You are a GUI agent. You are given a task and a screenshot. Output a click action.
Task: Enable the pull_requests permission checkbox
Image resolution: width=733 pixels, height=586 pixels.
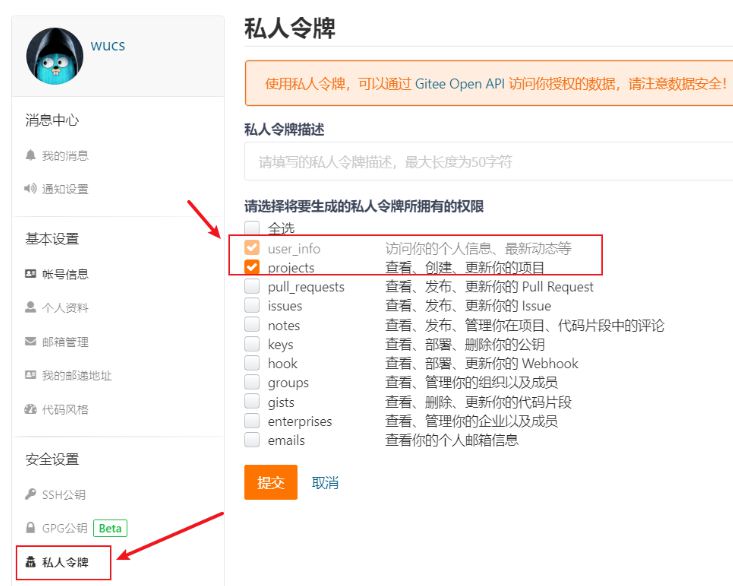tap(252, 287)
